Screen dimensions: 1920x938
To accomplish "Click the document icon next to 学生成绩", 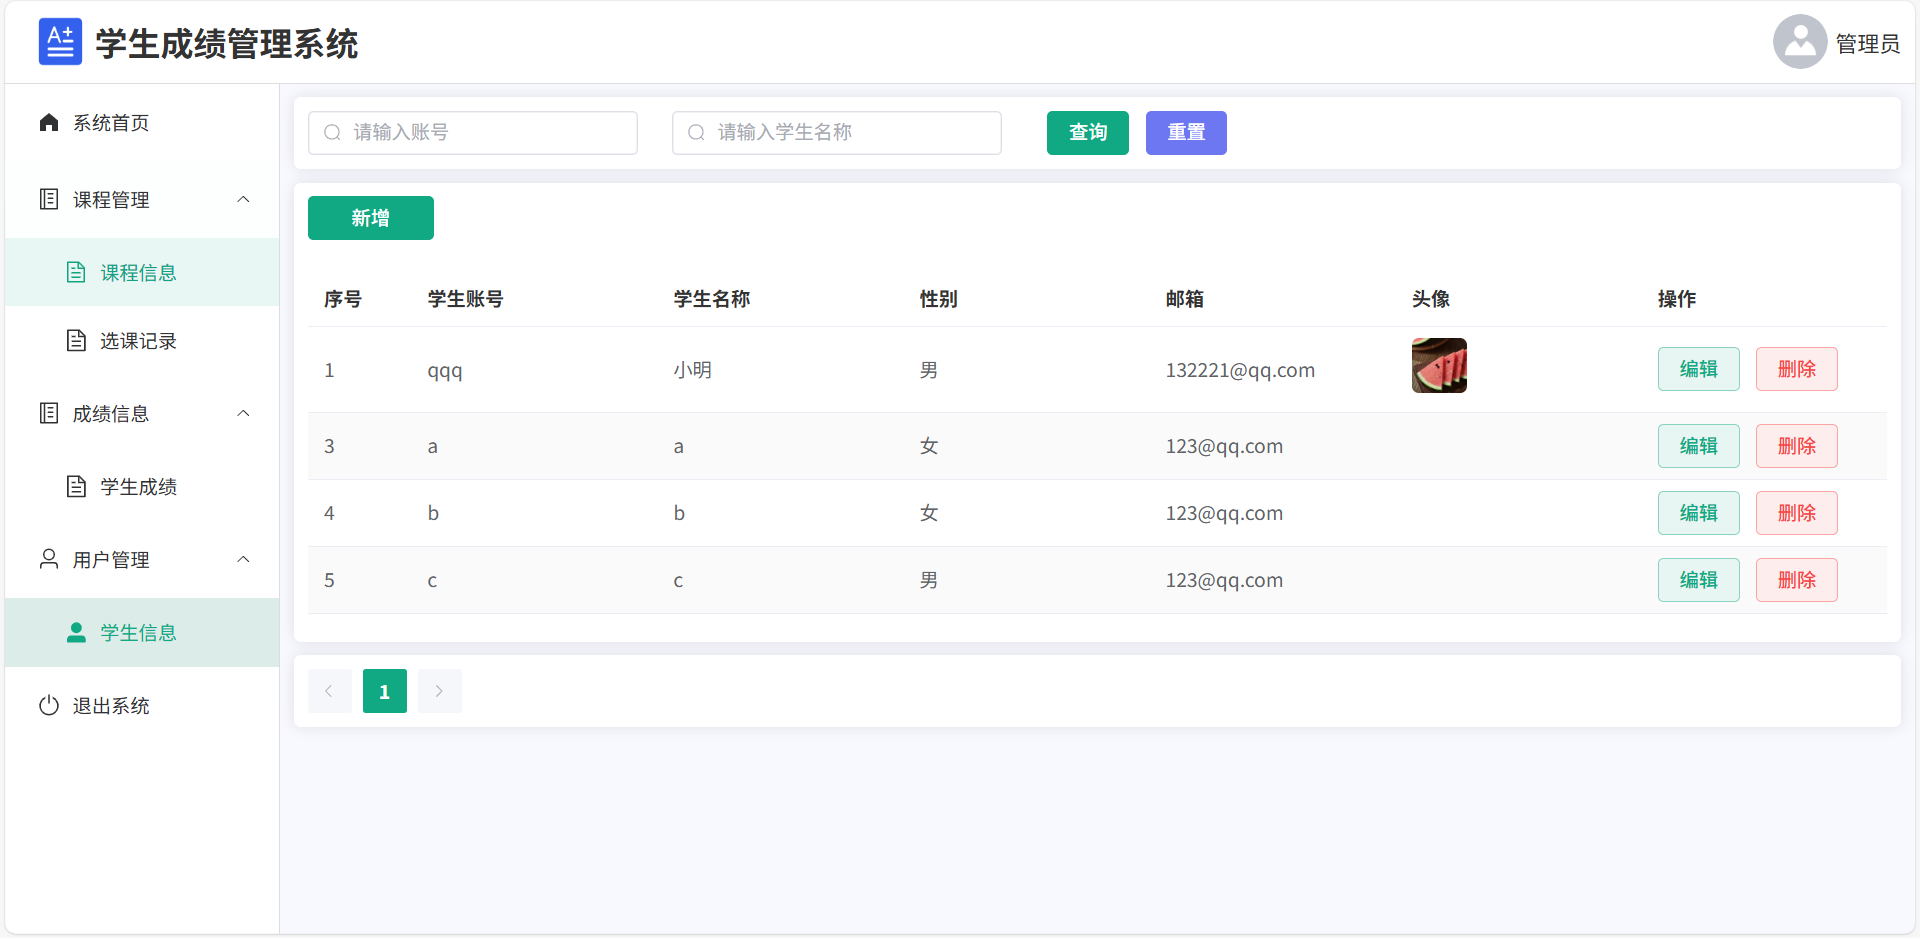I will click(78, 486).
